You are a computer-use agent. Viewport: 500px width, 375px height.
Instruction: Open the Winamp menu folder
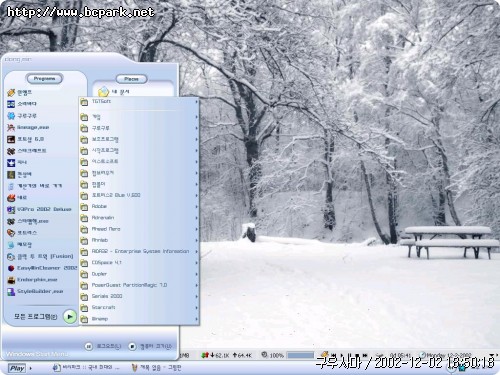[139, 319]
